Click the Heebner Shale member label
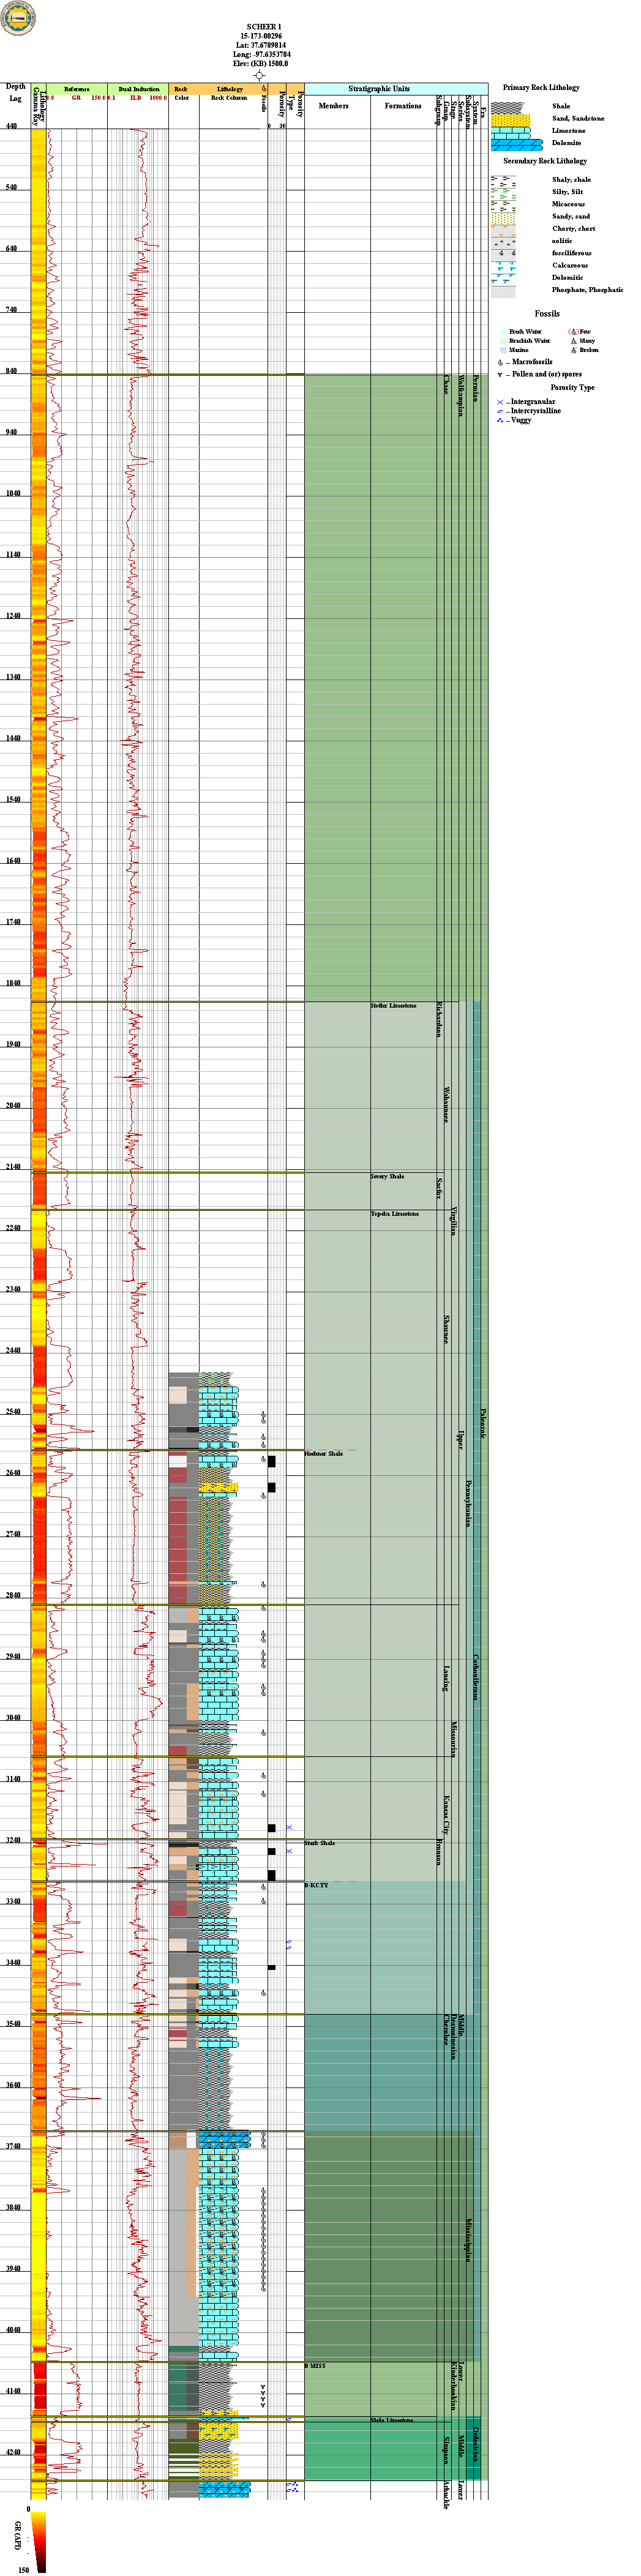 point(324,1454)
